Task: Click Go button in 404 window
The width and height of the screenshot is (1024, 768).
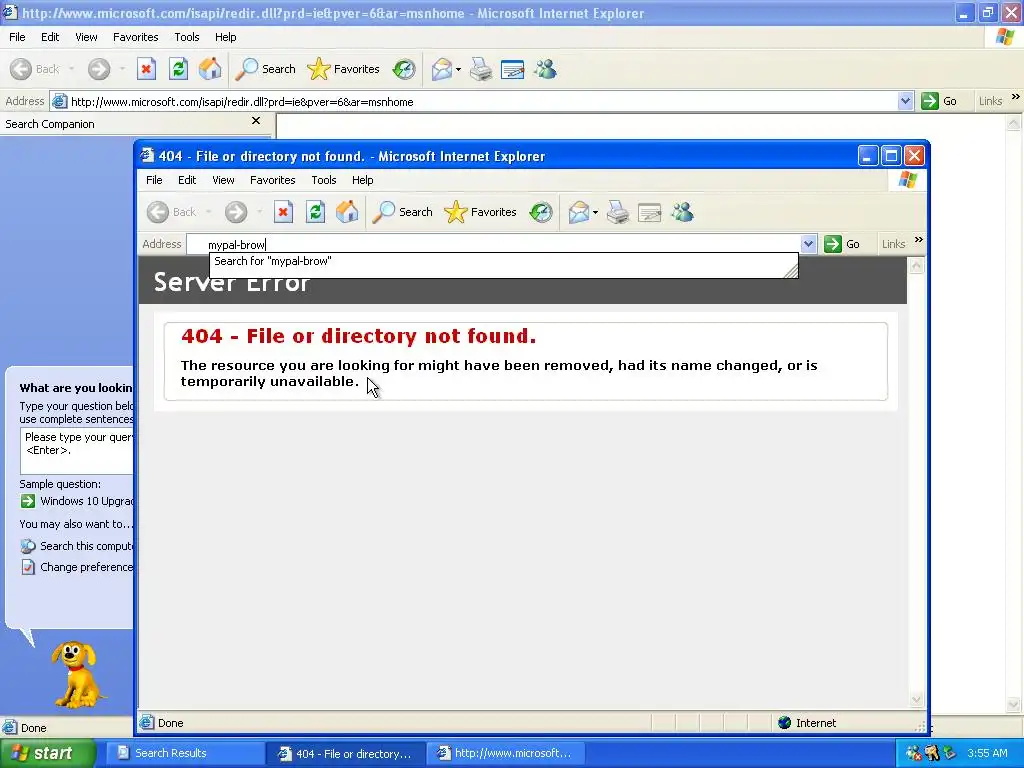Action: click(x=841, y=244)
